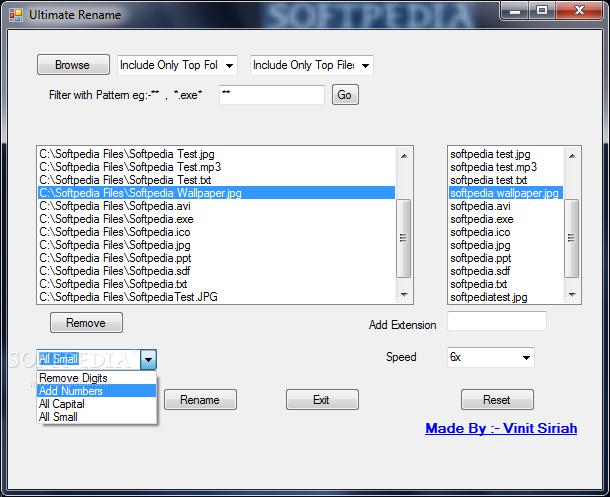Open the Speed 6x dropdown

click(491, 357)
